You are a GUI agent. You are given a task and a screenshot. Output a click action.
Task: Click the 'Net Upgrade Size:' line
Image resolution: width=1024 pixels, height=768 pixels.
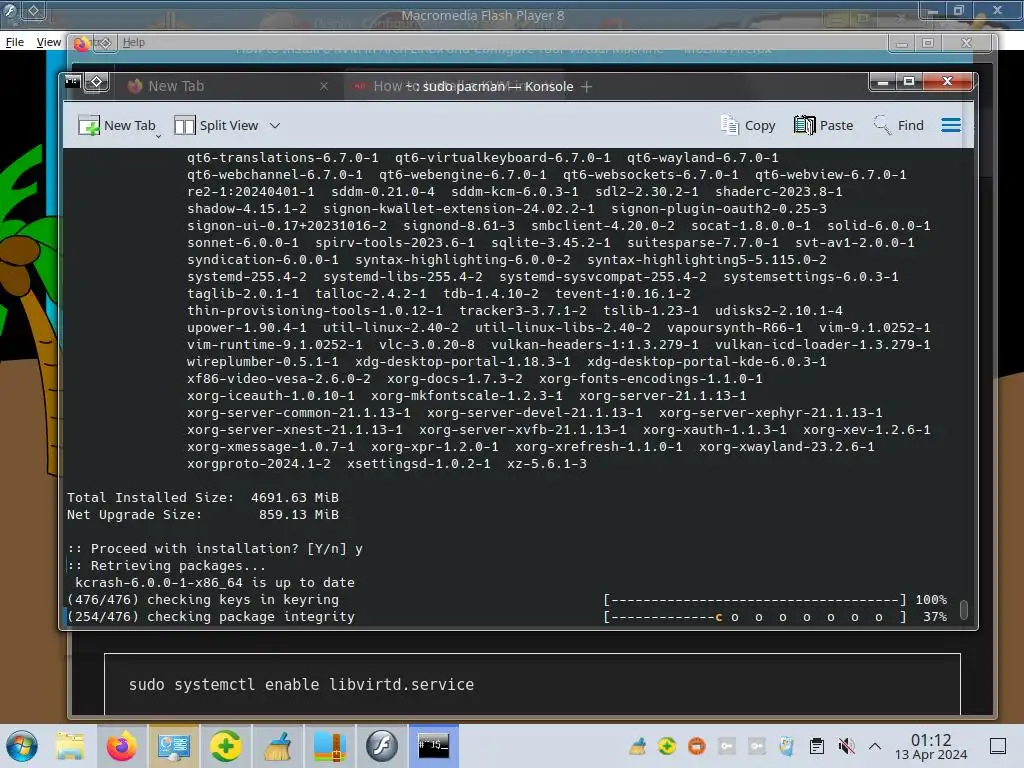click(x=203, y=515)
